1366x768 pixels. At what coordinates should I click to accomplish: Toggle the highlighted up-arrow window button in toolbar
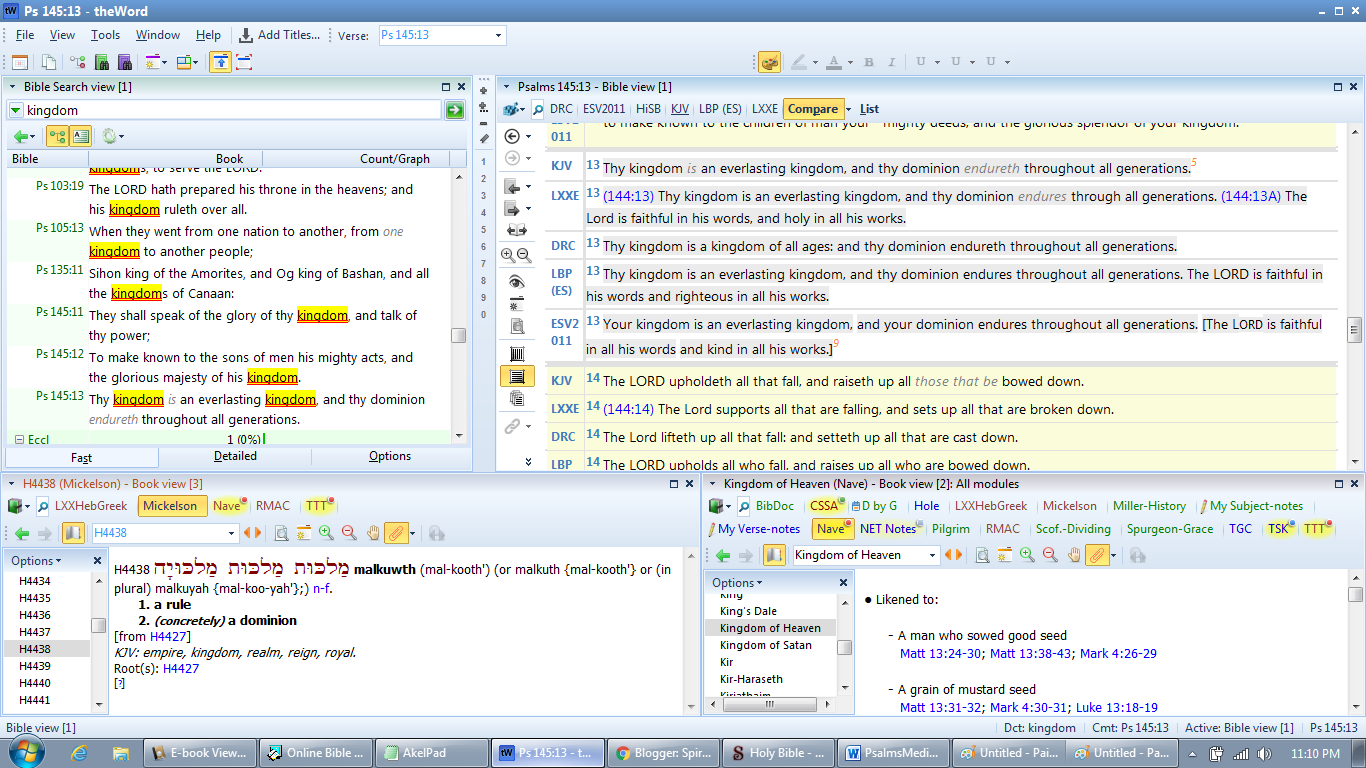(x=220, y=62)
